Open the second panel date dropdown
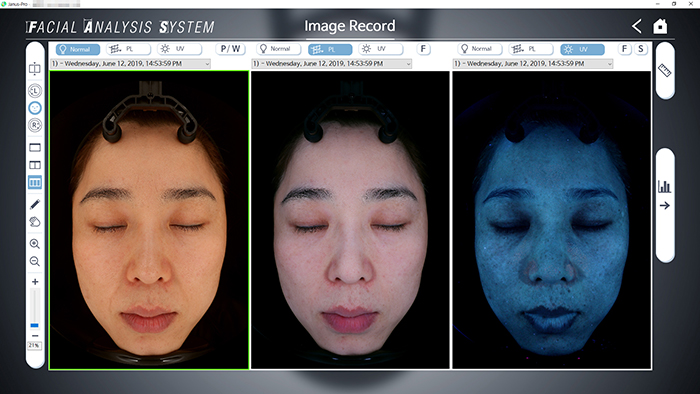The width and height of the screenshot is (700, 394). pos(331,64)
